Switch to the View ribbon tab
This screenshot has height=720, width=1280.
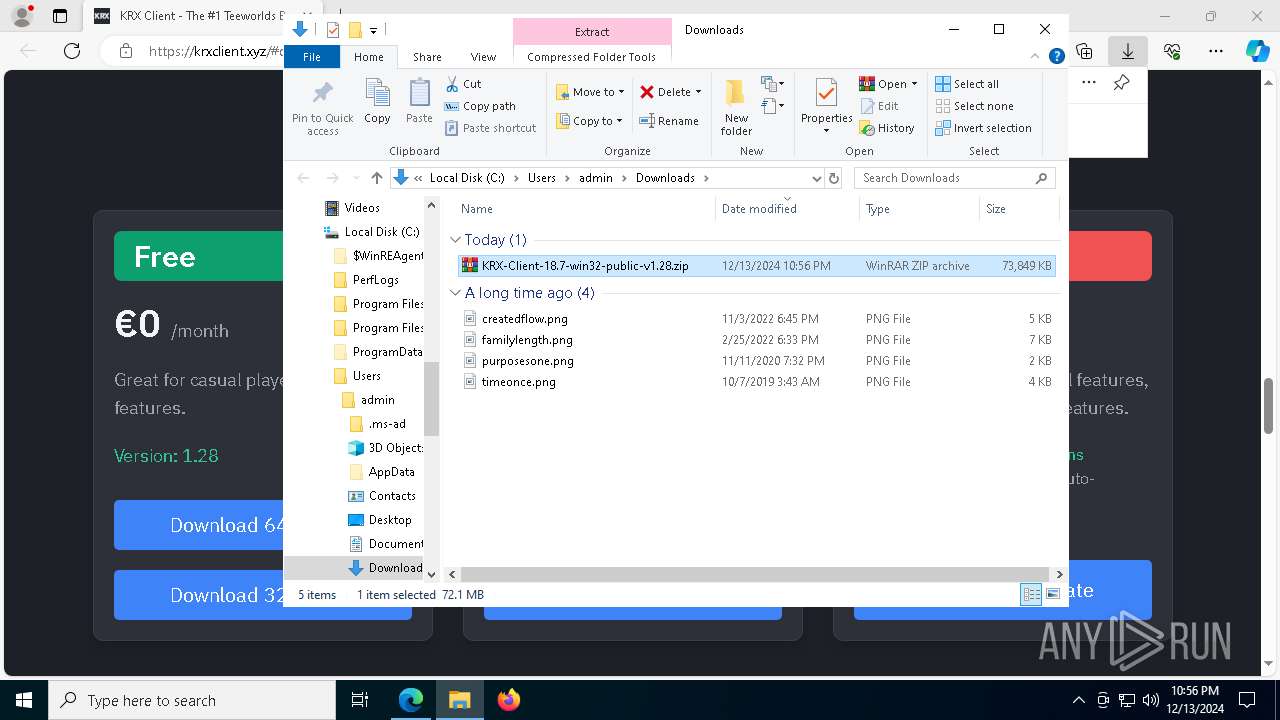tap(483, 57)
